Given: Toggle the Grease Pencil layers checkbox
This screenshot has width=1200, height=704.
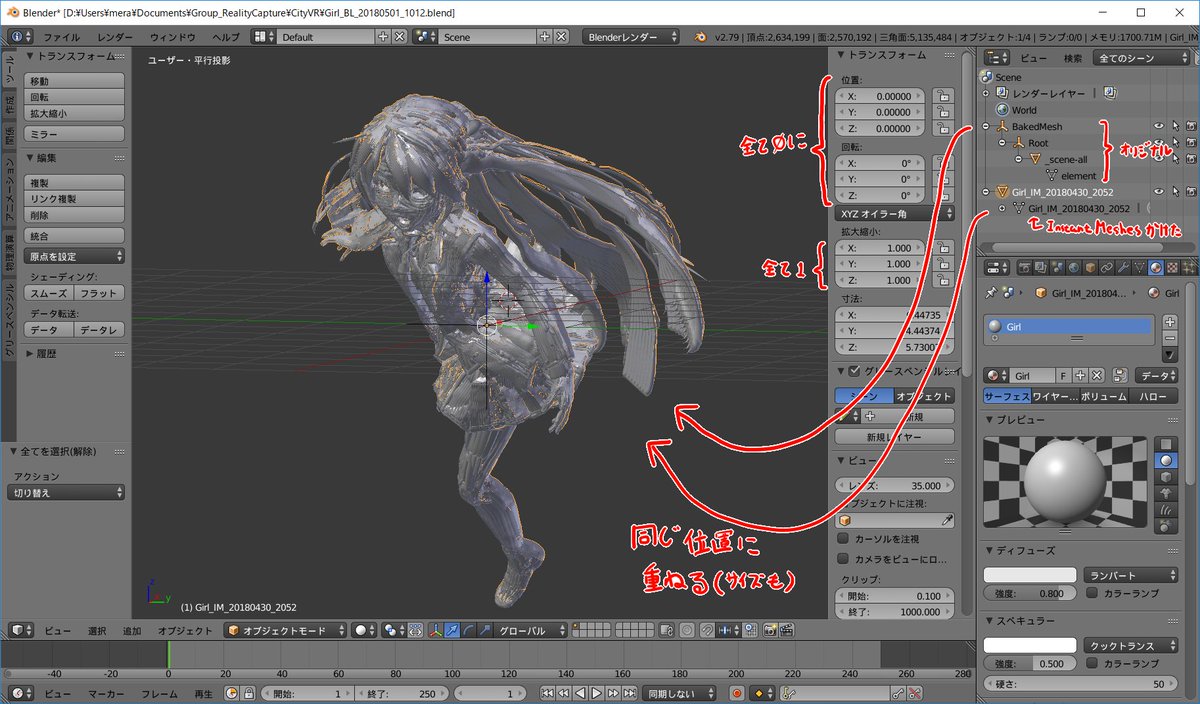Looking at the screenshot, I should (853, 371).
